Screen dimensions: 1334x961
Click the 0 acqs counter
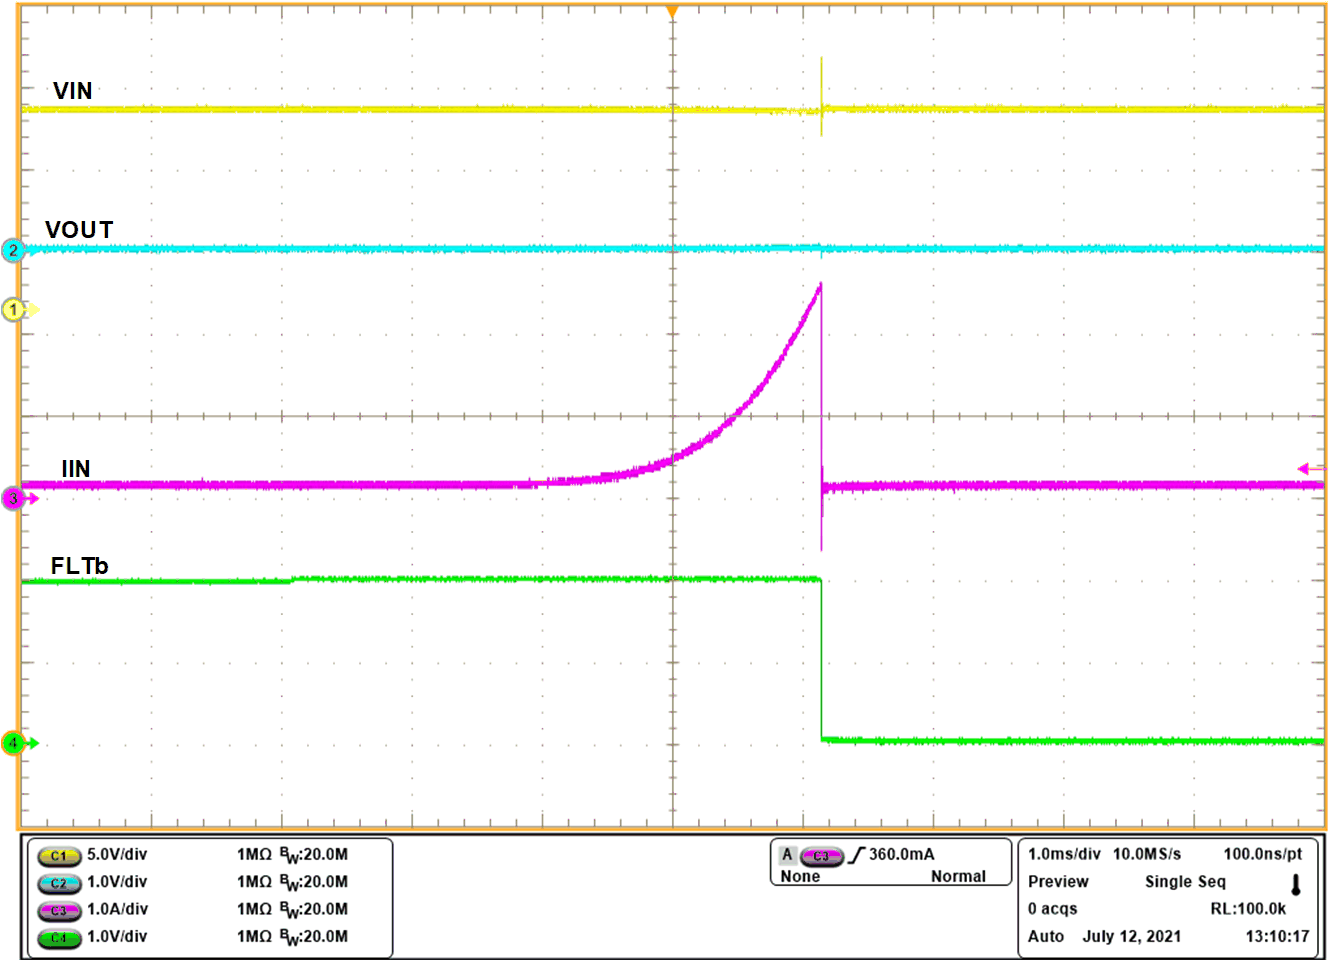point(1053,909)
